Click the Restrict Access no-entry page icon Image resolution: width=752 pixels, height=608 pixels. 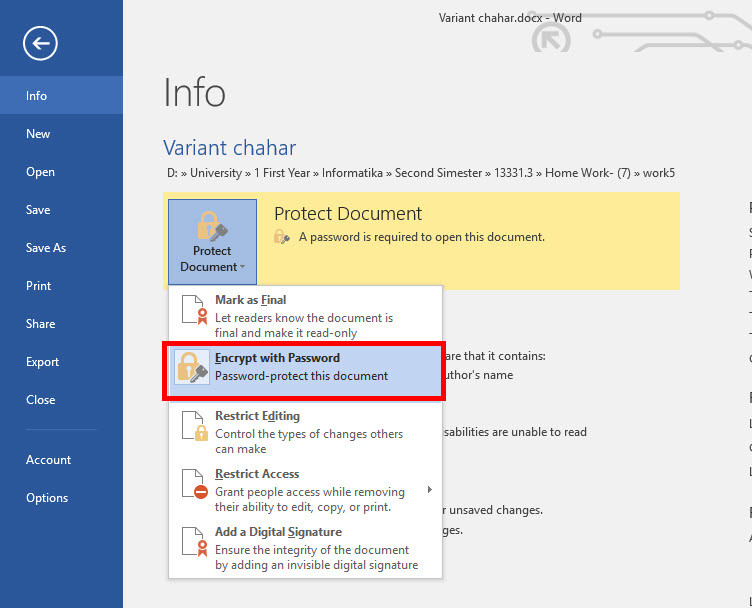pos(195,484)
